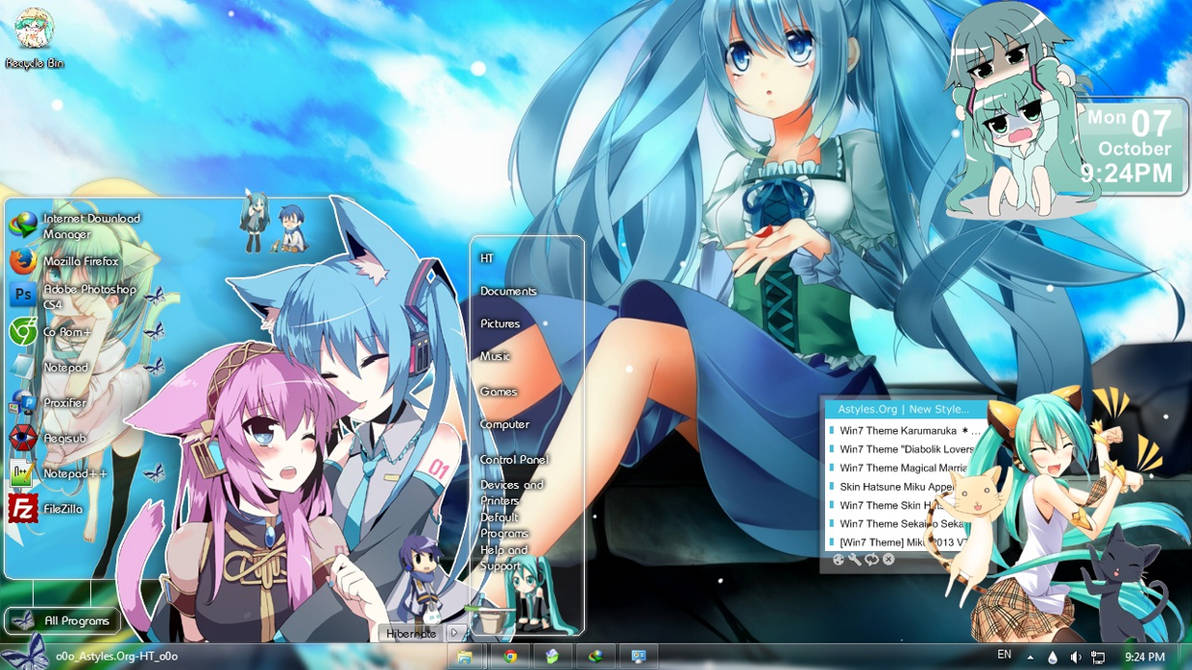Image resolution: width=1192 pixels, height=670 pixels.
Task: Open Internet Download Manager taskbar icon
Action: tap(595, 656)
